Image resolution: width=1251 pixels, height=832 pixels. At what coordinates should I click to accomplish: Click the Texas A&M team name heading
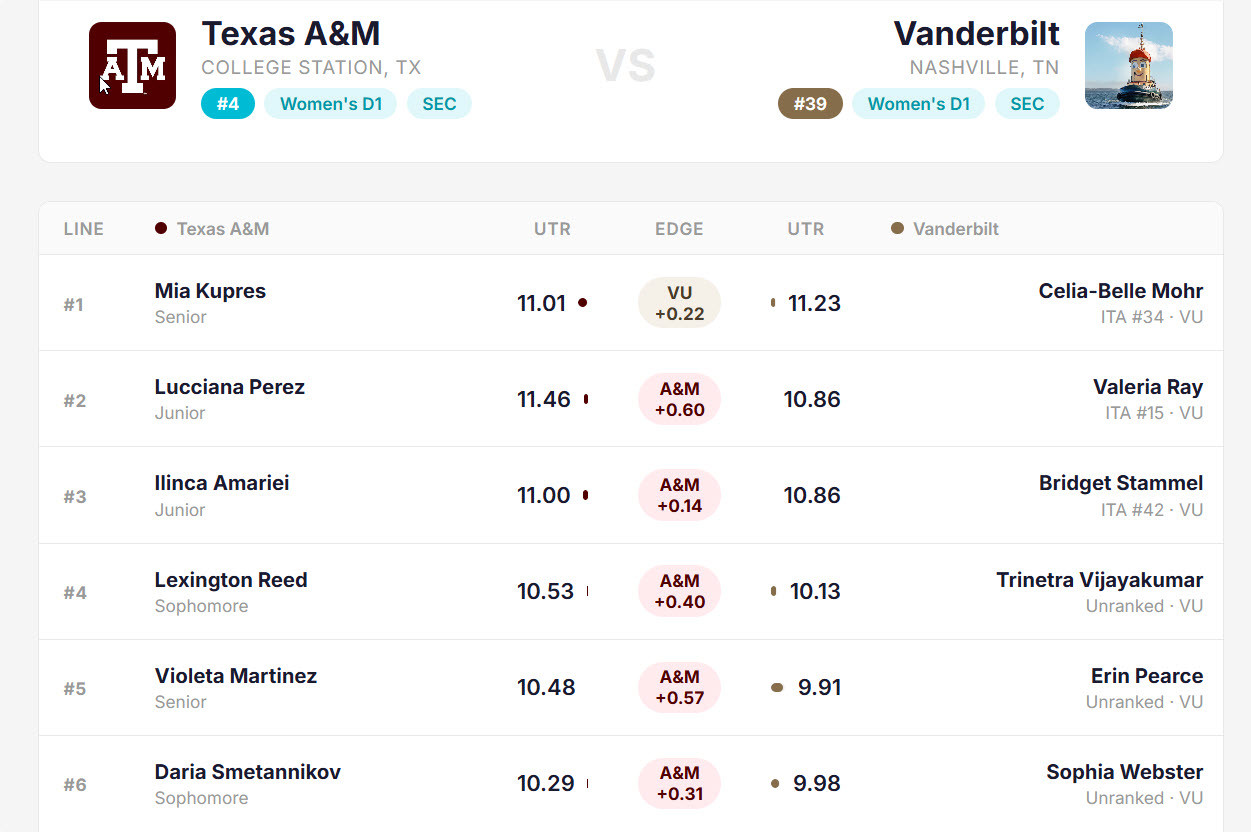[x=291, y=34]
